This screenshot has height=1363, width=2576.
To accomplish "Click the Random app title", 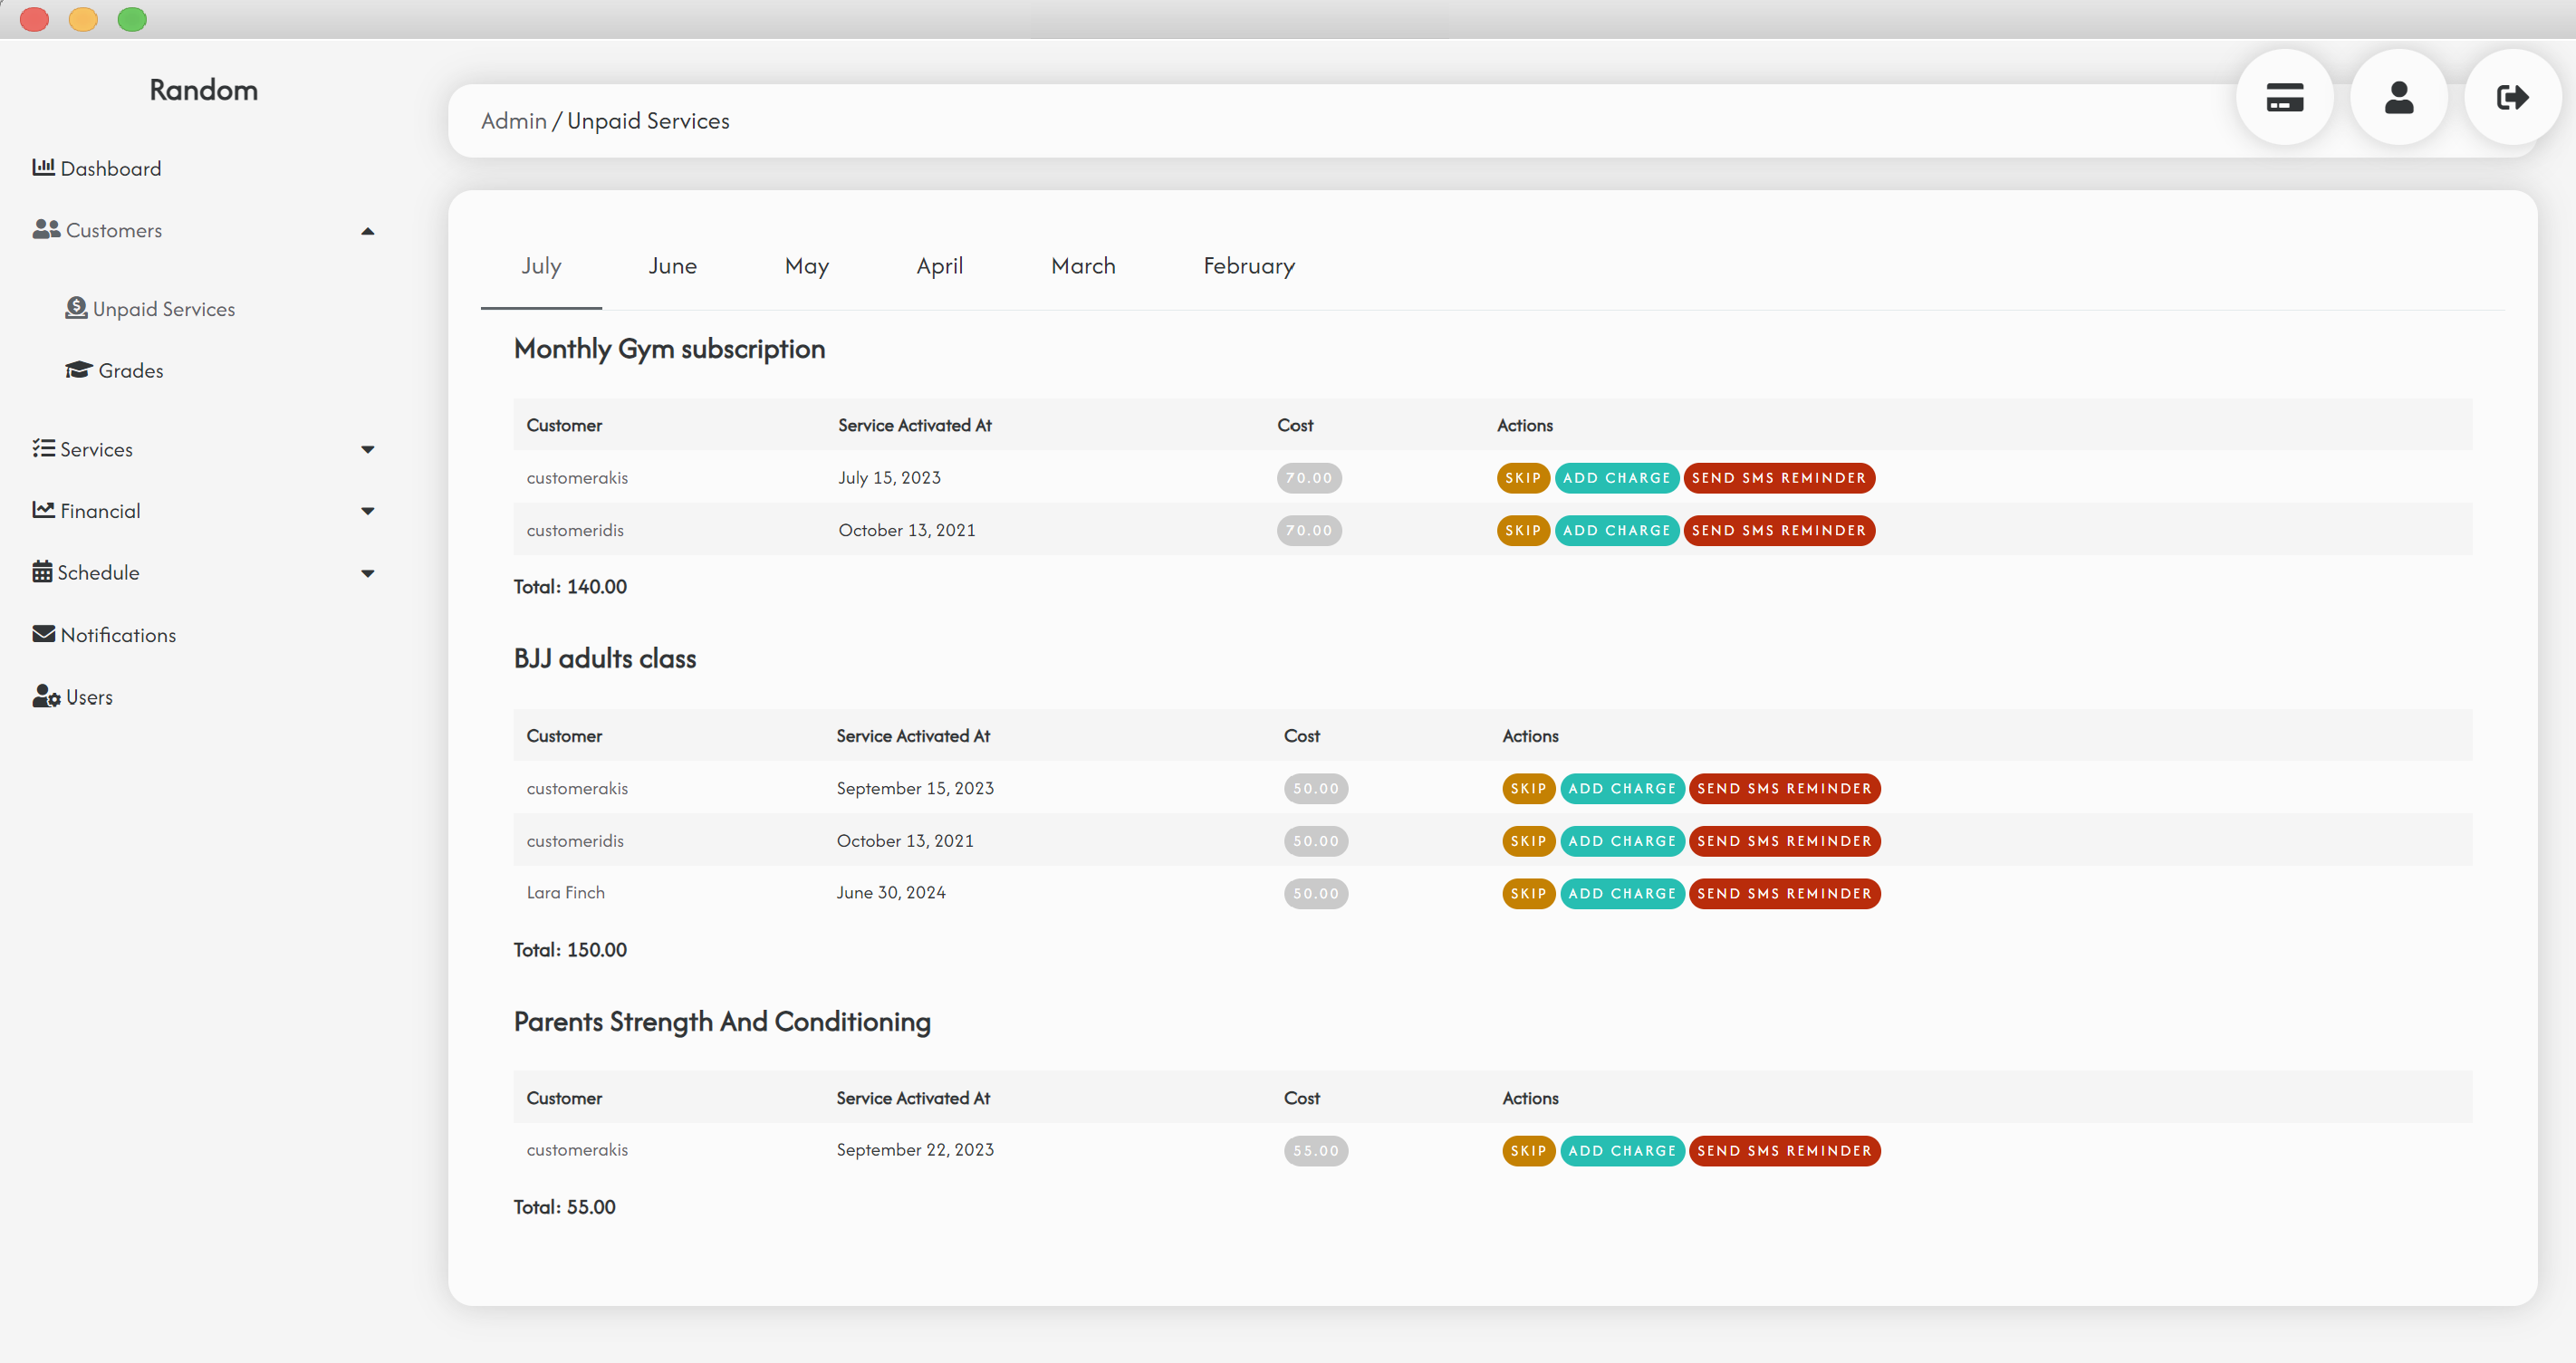I will click(x=204, y=90).
